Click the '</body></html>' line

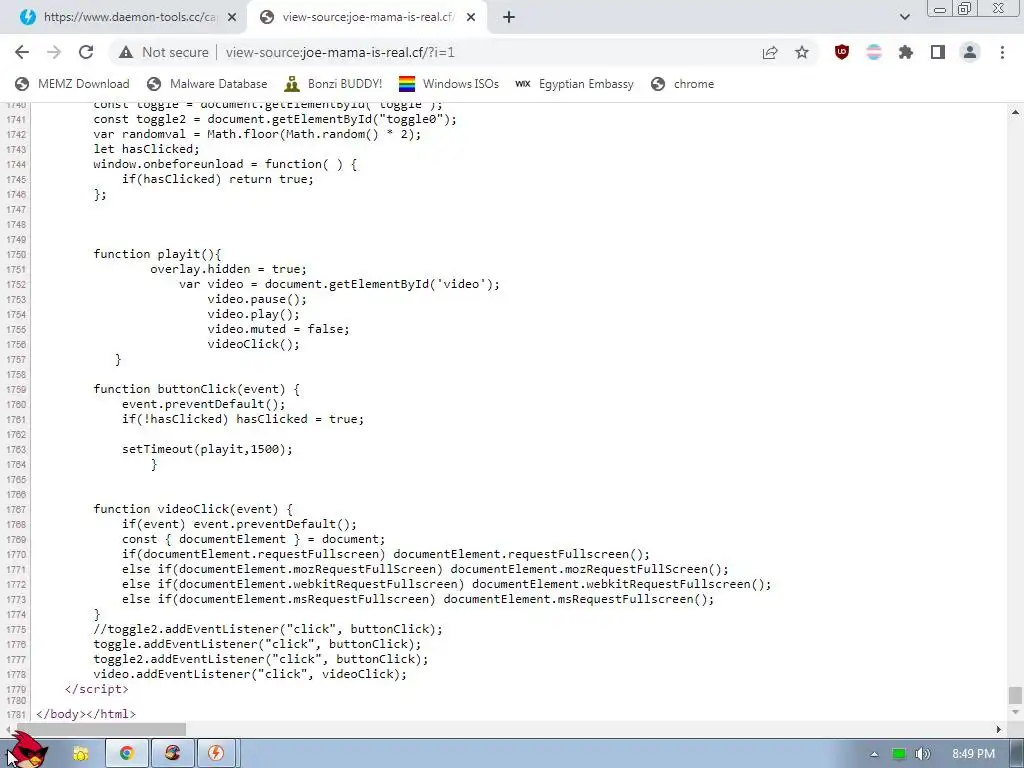point(86,714)
